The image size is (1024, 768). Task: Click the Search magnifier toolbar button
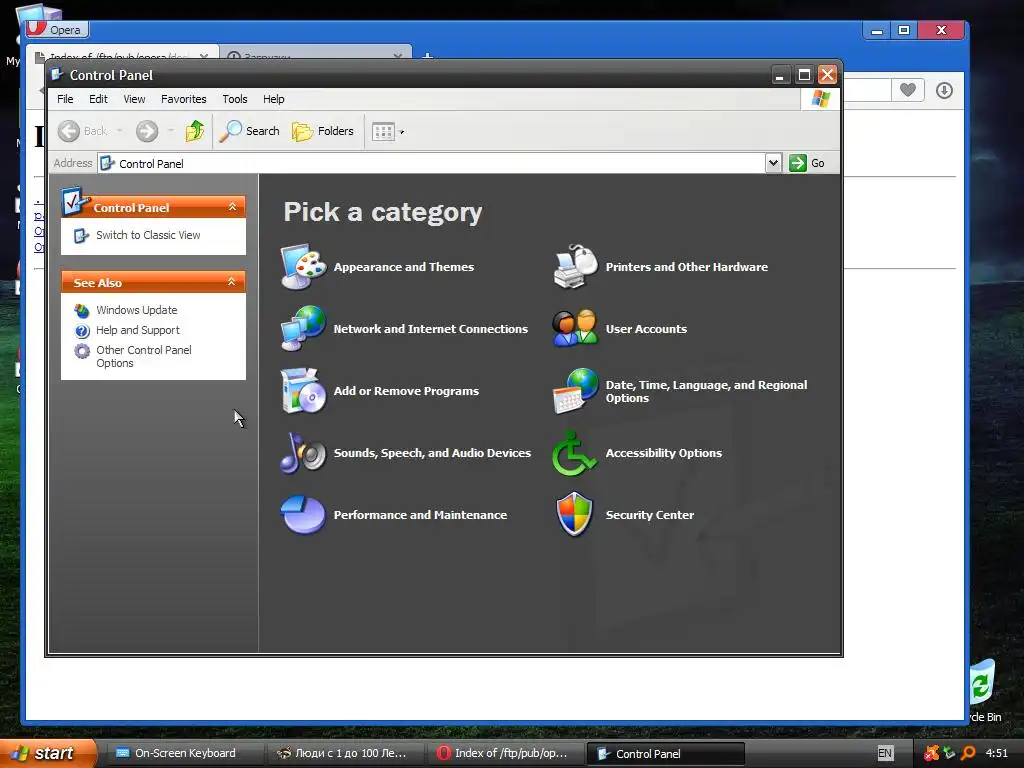pyautogui.click(x=249, y=131)
